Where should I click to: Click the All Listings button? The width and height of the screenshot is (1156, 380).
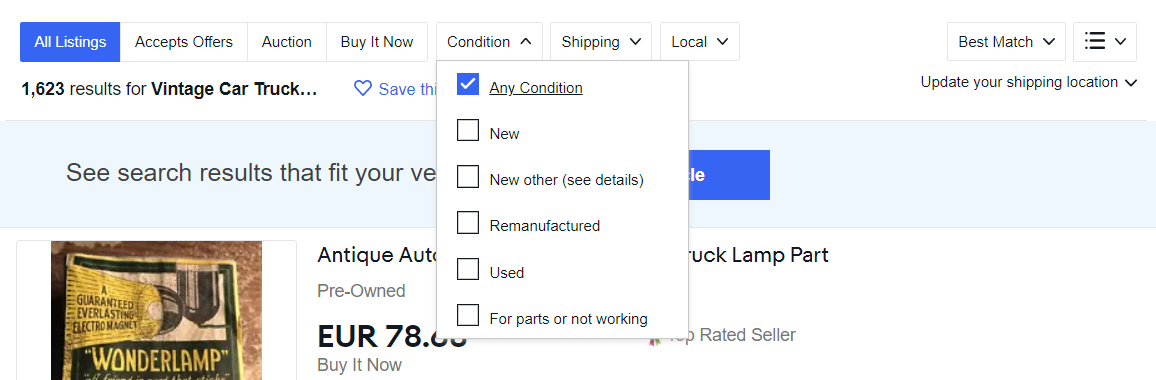pos(70,42)
